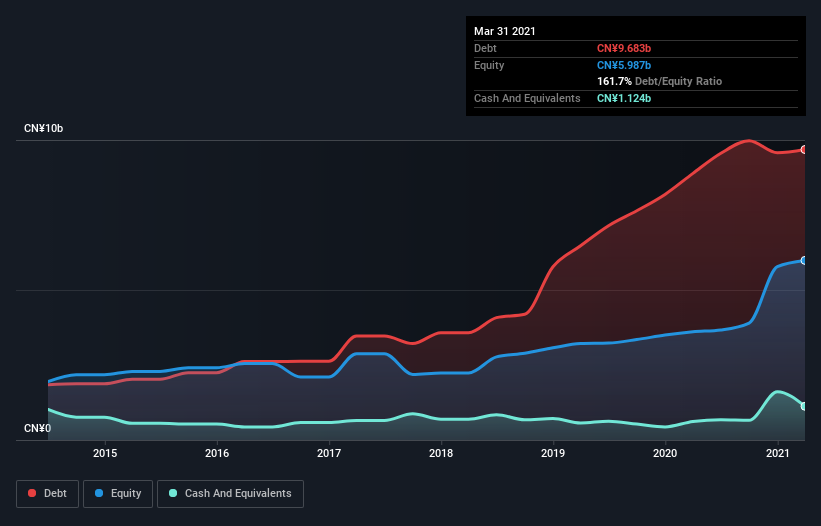Click the 2015 x-axis label
Screen dimensions: 821x526
click(x=105, y=453)
